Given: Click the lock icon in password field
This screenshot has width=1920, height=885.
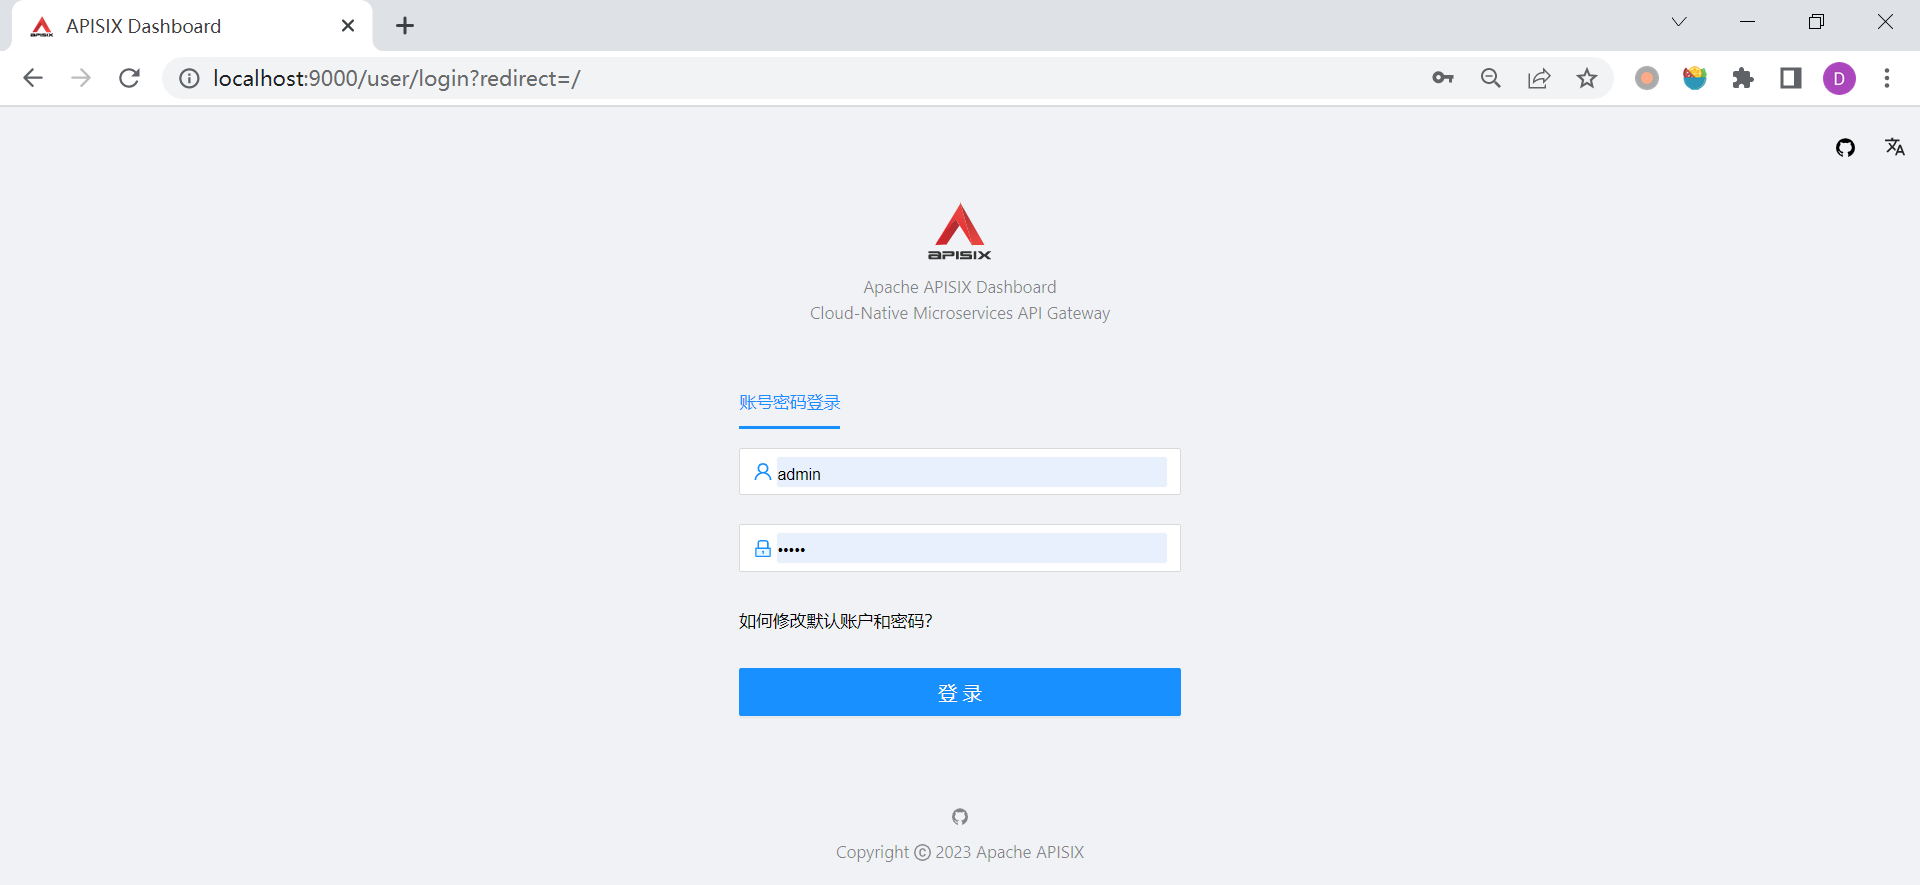Looking at the screenshot, I should point(763,548).
